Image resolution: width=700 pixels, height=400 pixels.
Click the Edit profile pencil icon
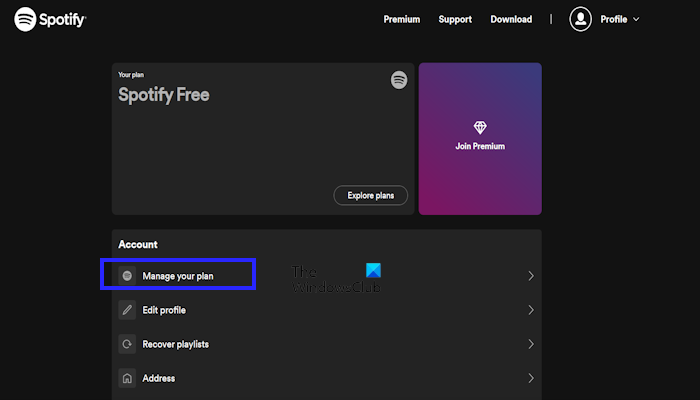(127, 310)
